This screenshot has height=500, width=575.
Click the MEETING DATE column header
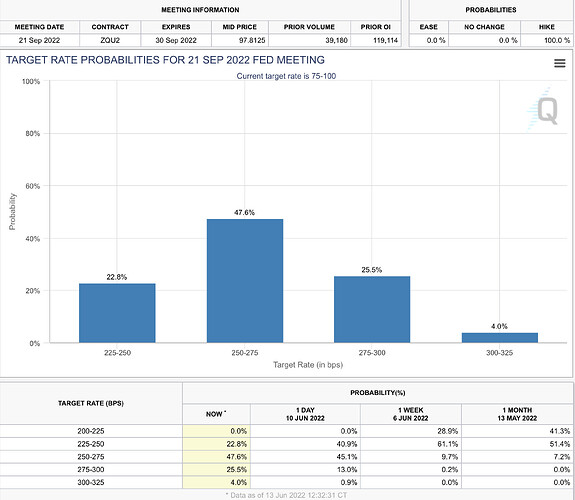click(39, 27)
